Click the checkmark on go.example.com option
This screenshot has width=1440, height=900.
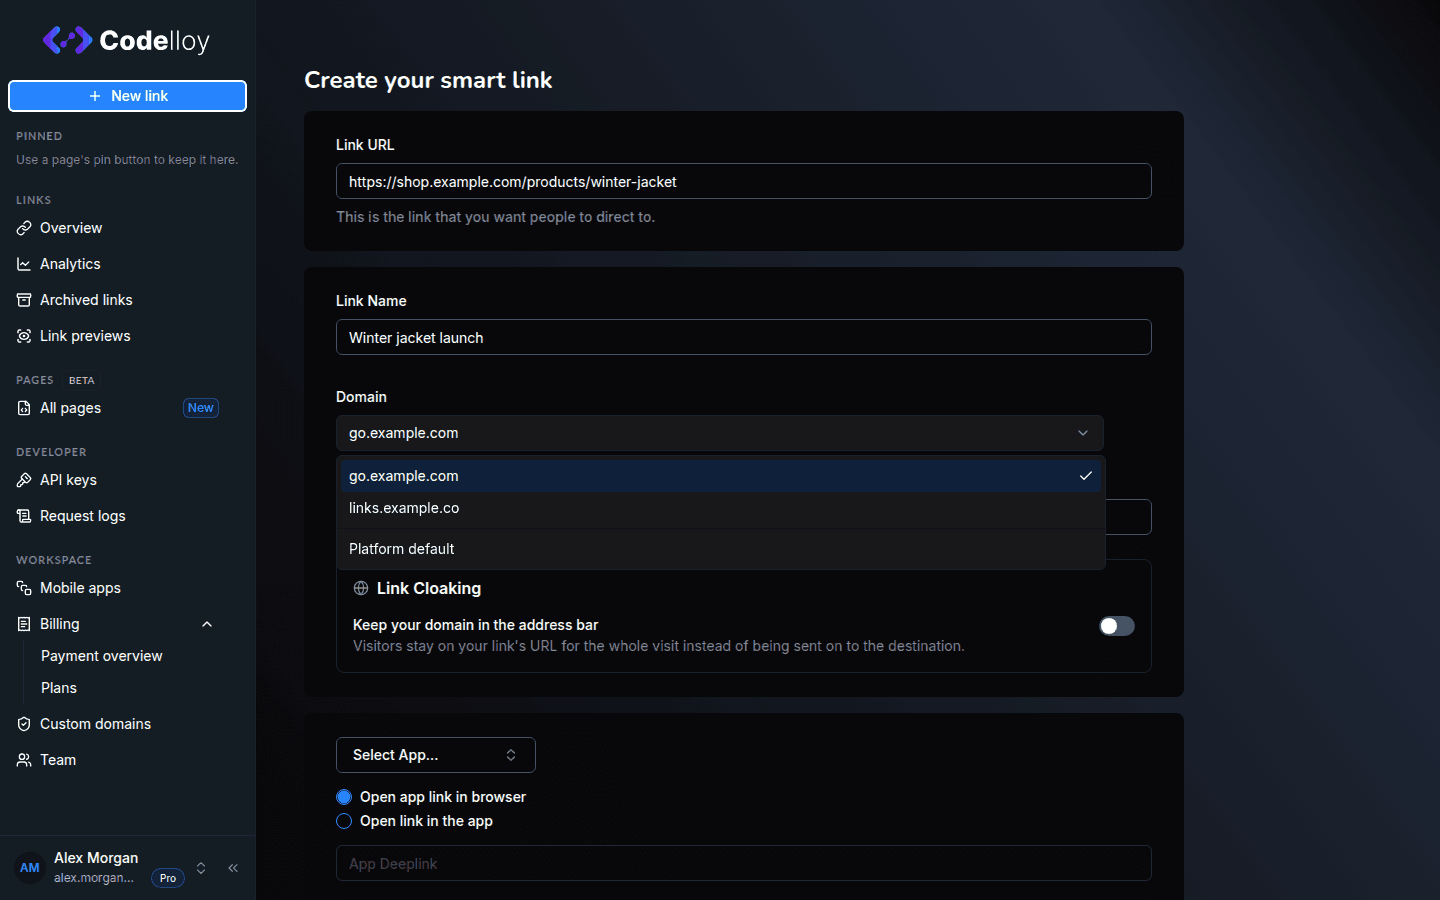[1085, 476]
